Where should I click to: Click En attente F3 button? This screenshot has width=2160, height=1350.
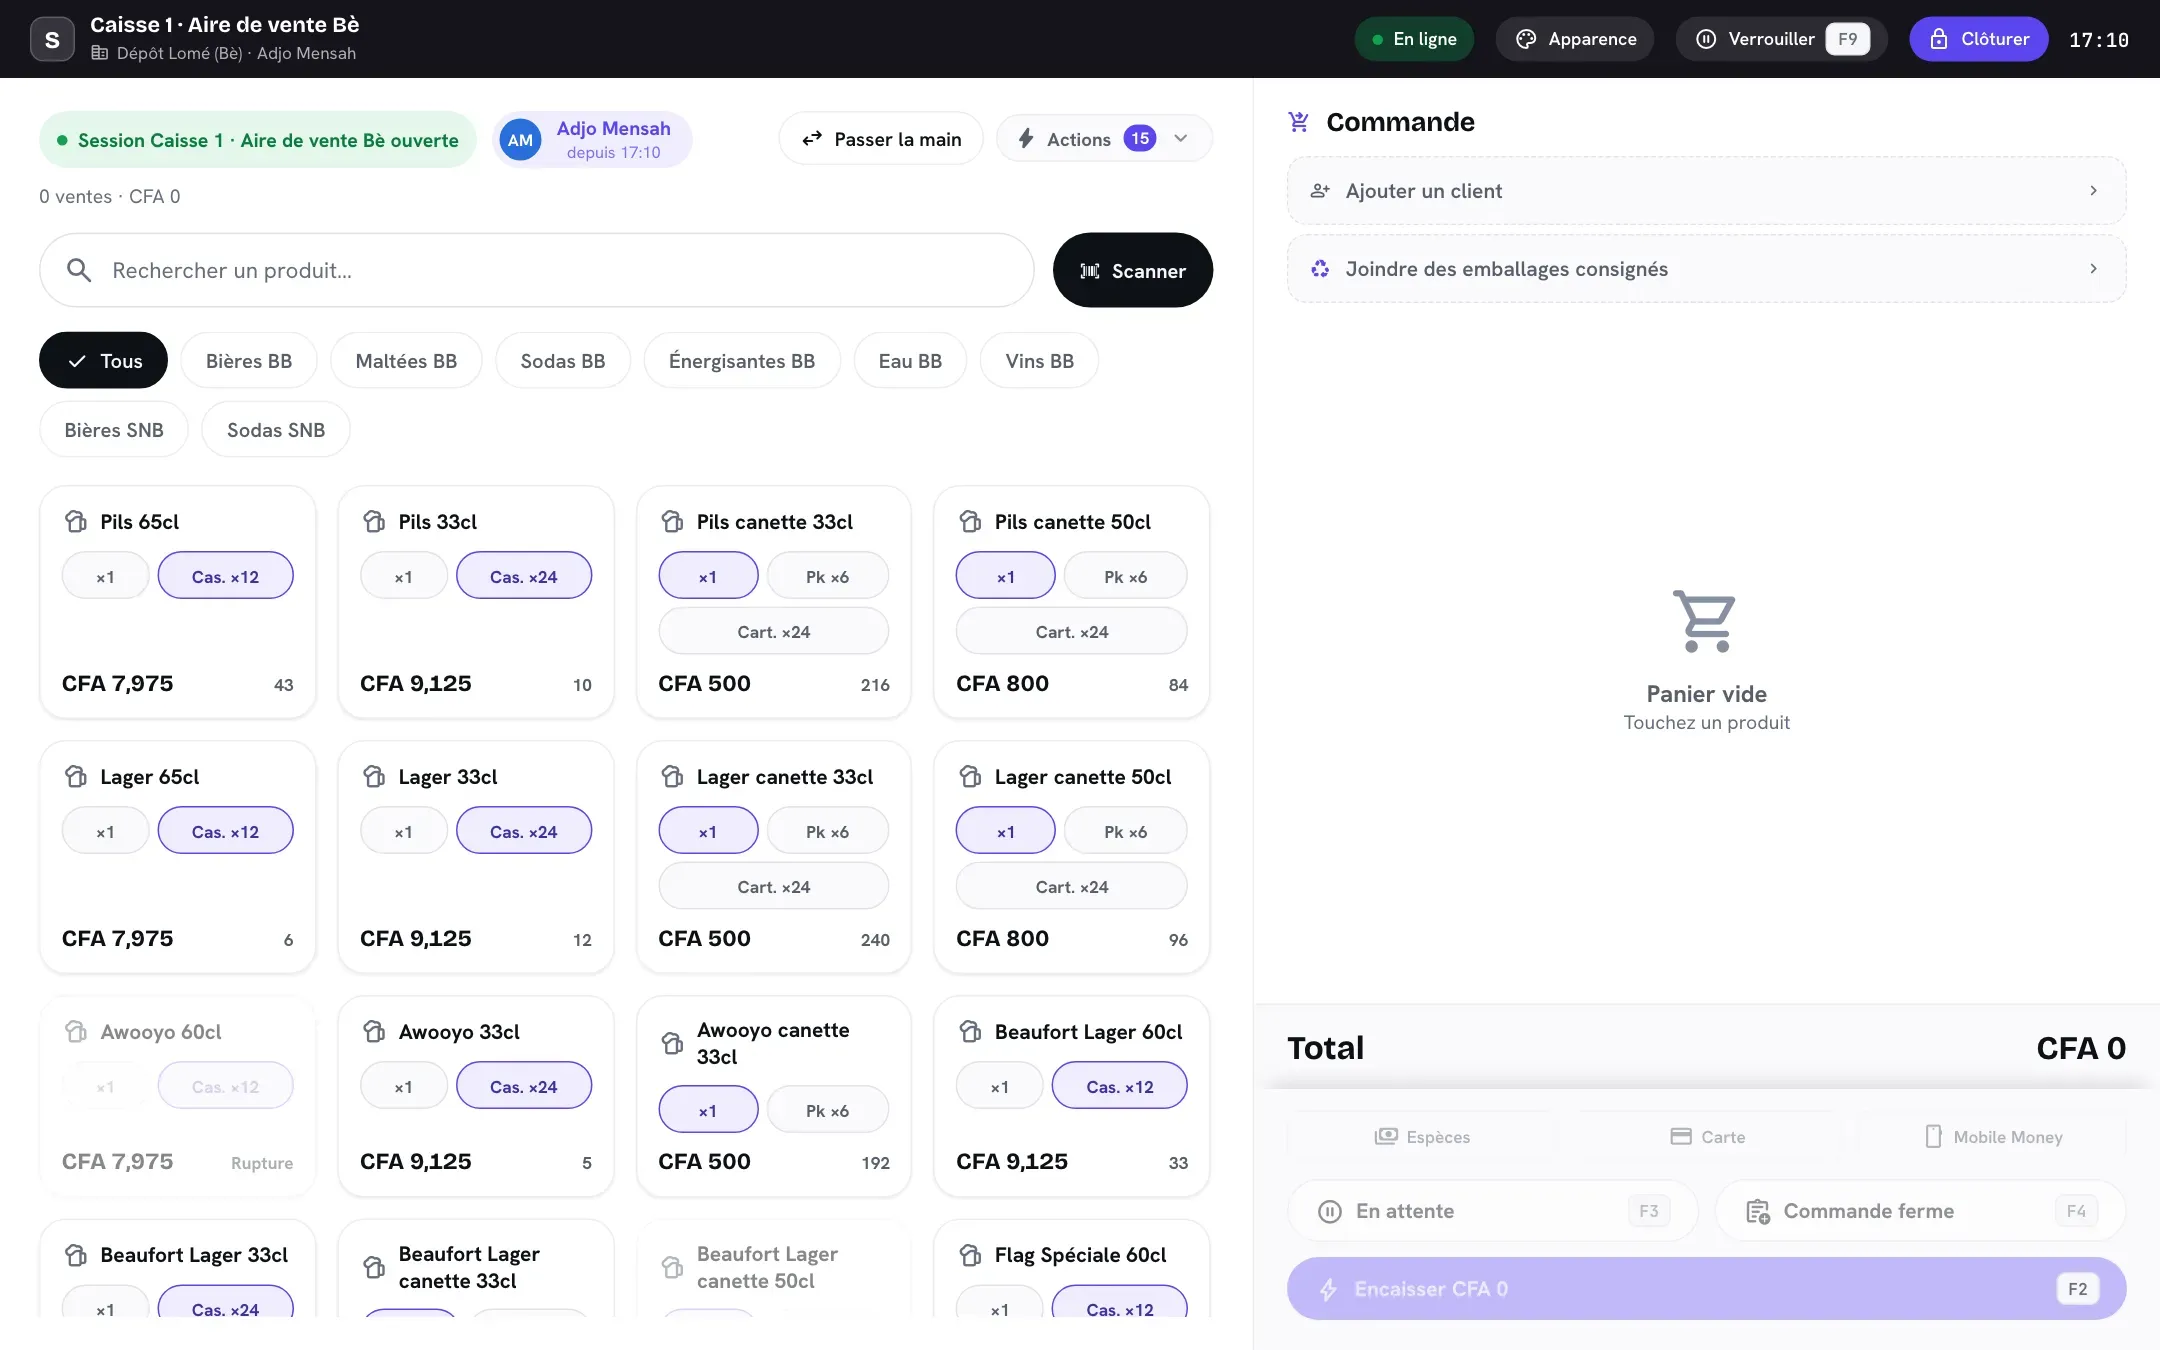pos(1492,1211)
